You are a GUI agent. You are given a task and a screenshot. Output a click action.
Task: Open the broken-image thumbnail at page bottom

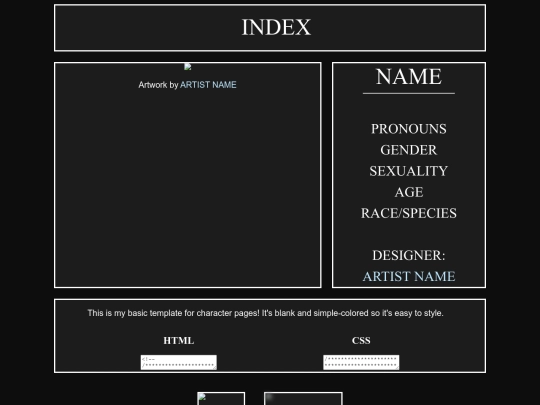point(221,398)
